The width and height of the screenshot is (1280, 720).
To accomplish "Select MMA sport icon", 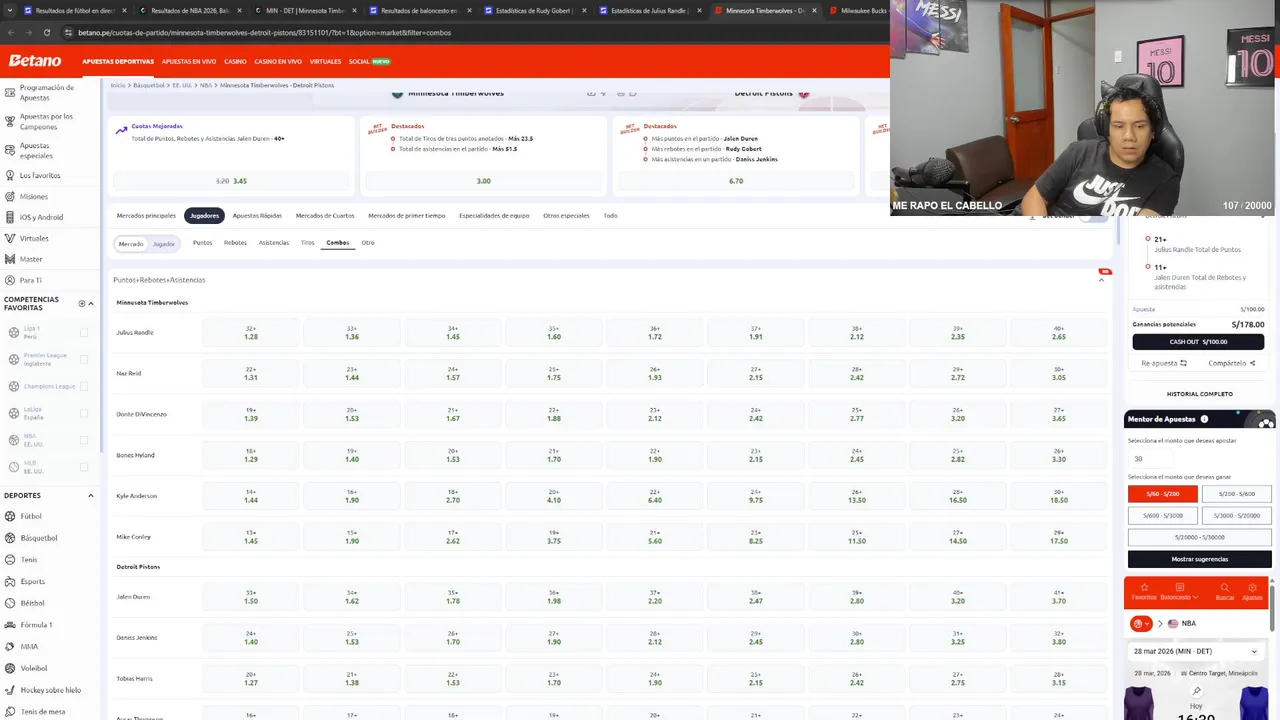I will tap(9, 647).
